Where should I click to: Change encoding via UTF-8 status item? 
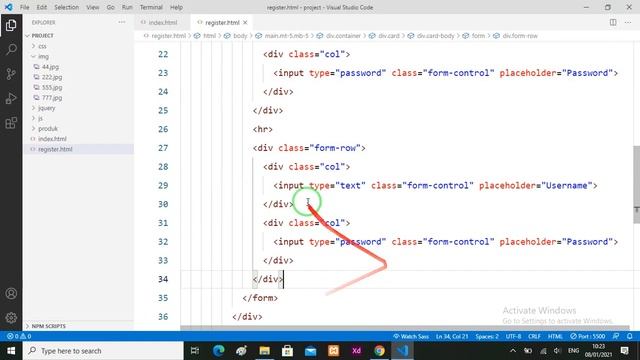click(x=513, y=336)
